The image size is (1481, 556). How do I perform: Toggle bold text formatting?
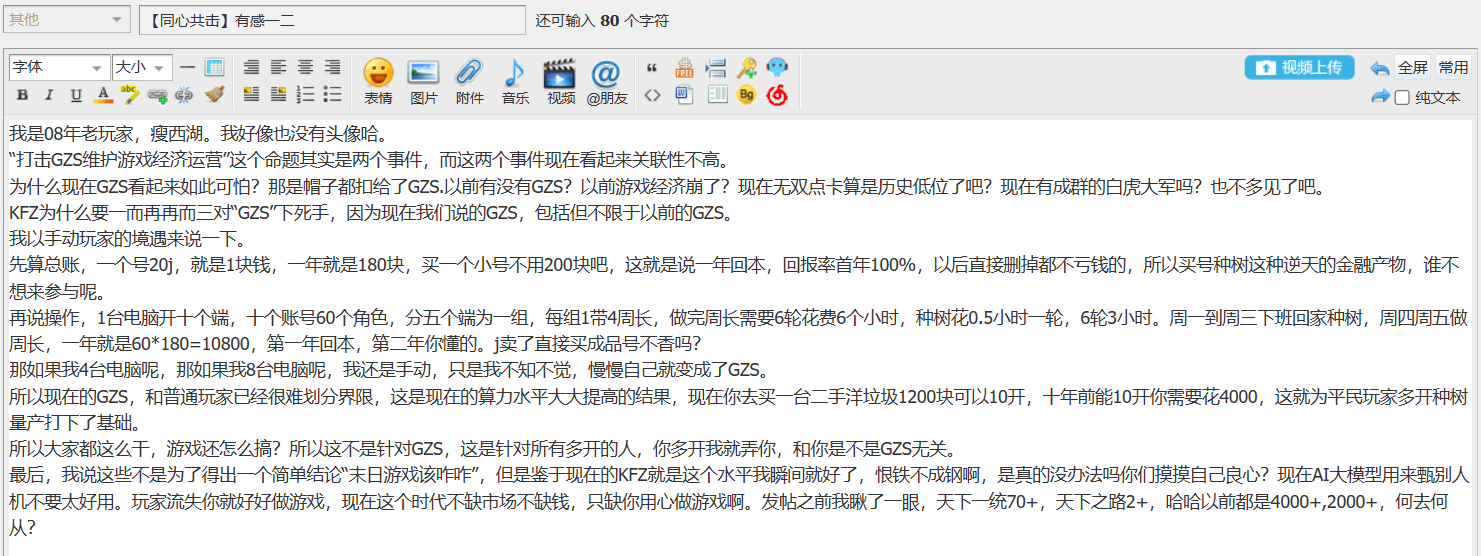tap(22, 95)
